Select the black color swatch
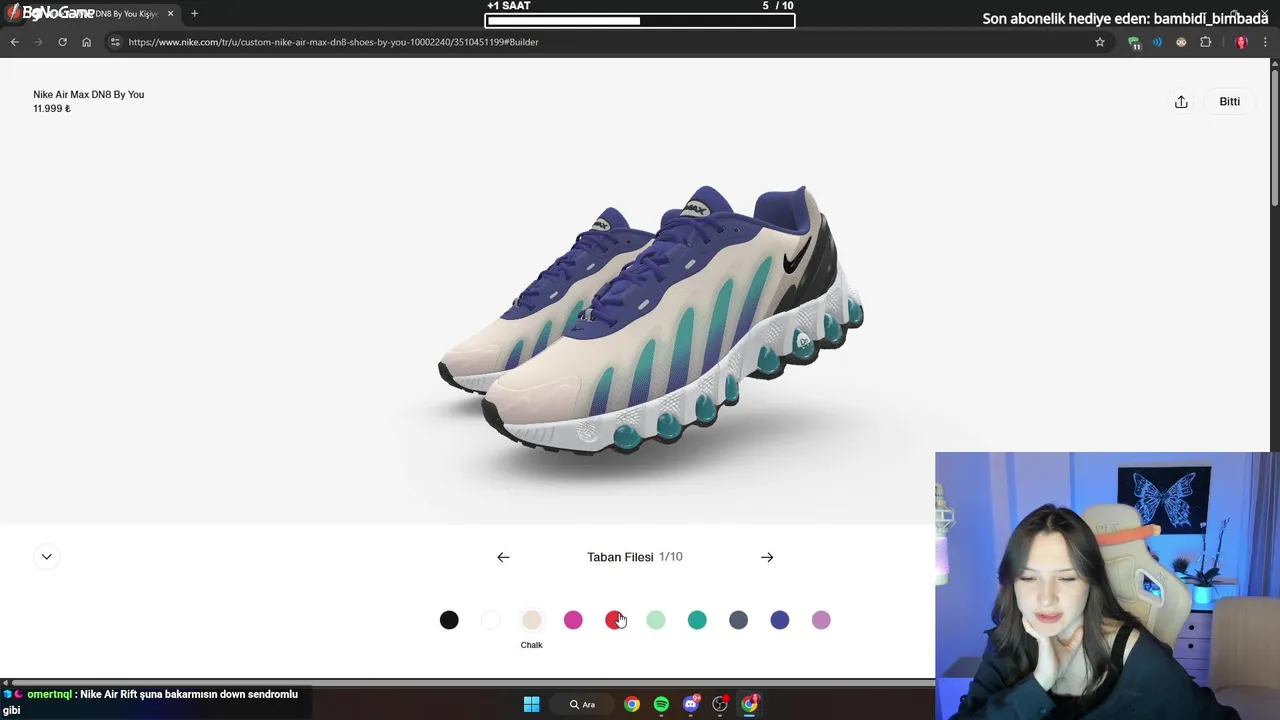 pos(449,620)
